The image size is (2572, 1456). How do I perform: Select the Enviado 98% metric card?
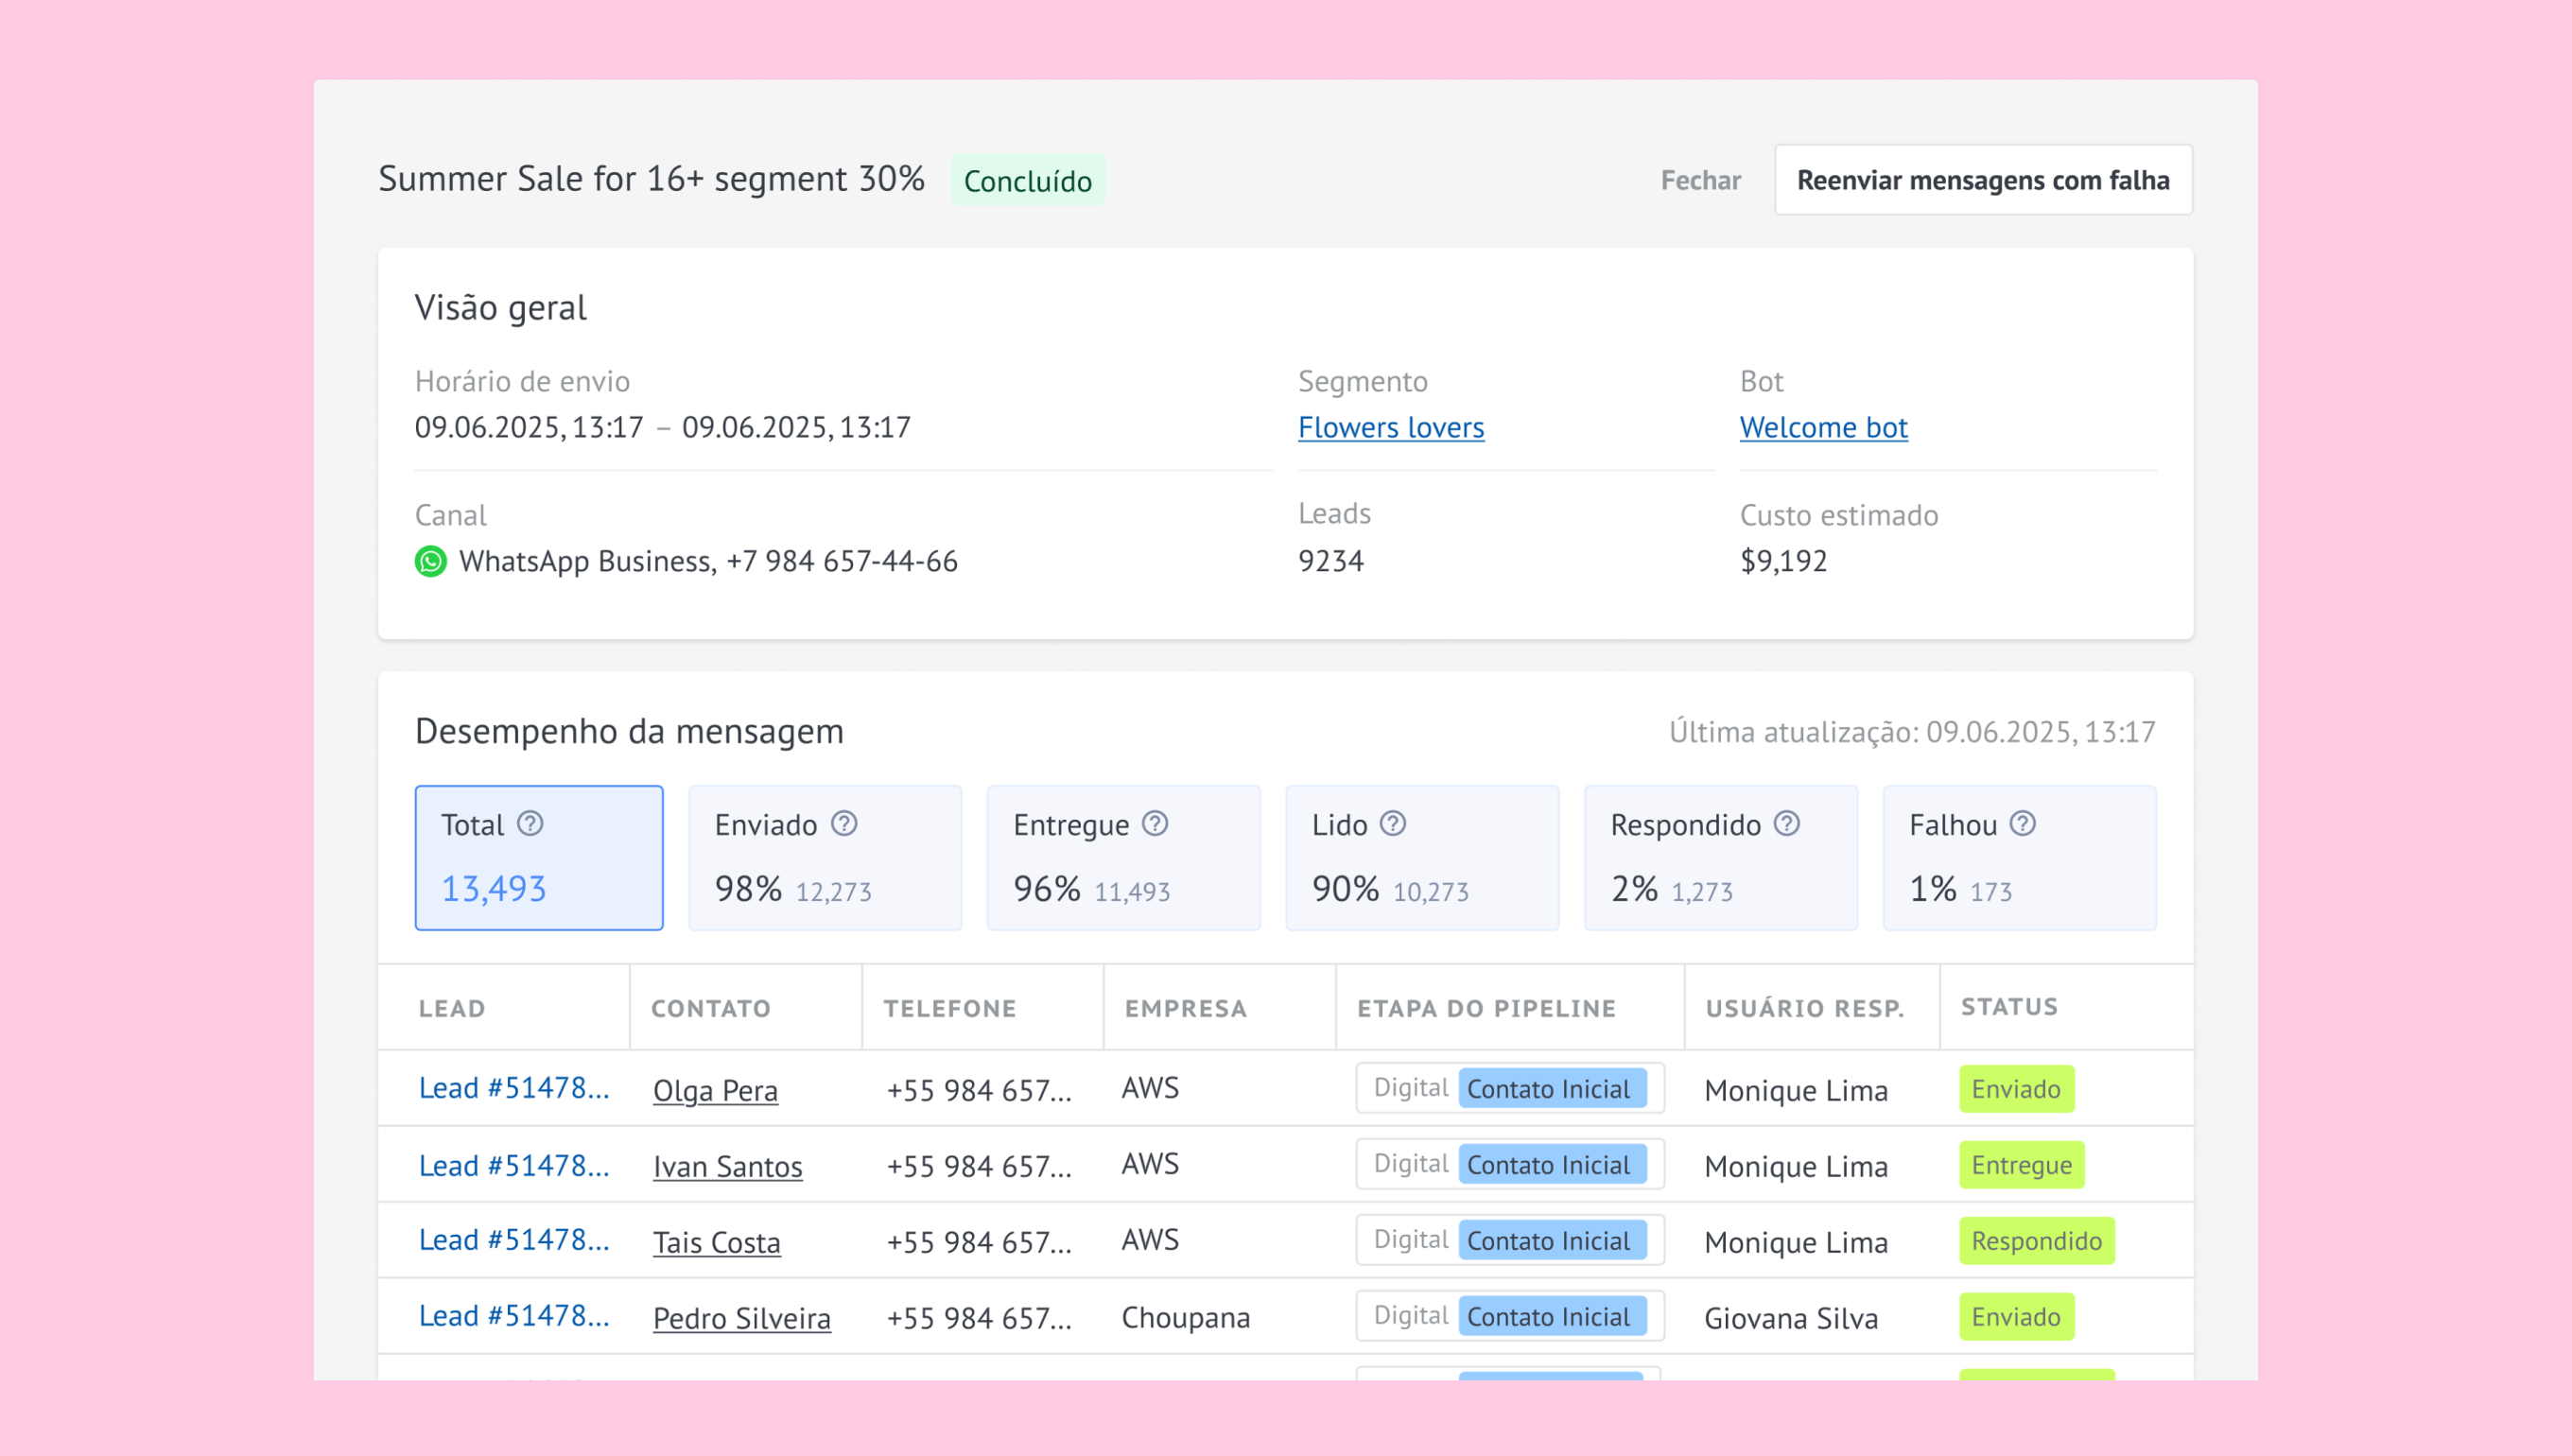click(x=825, y=858)
